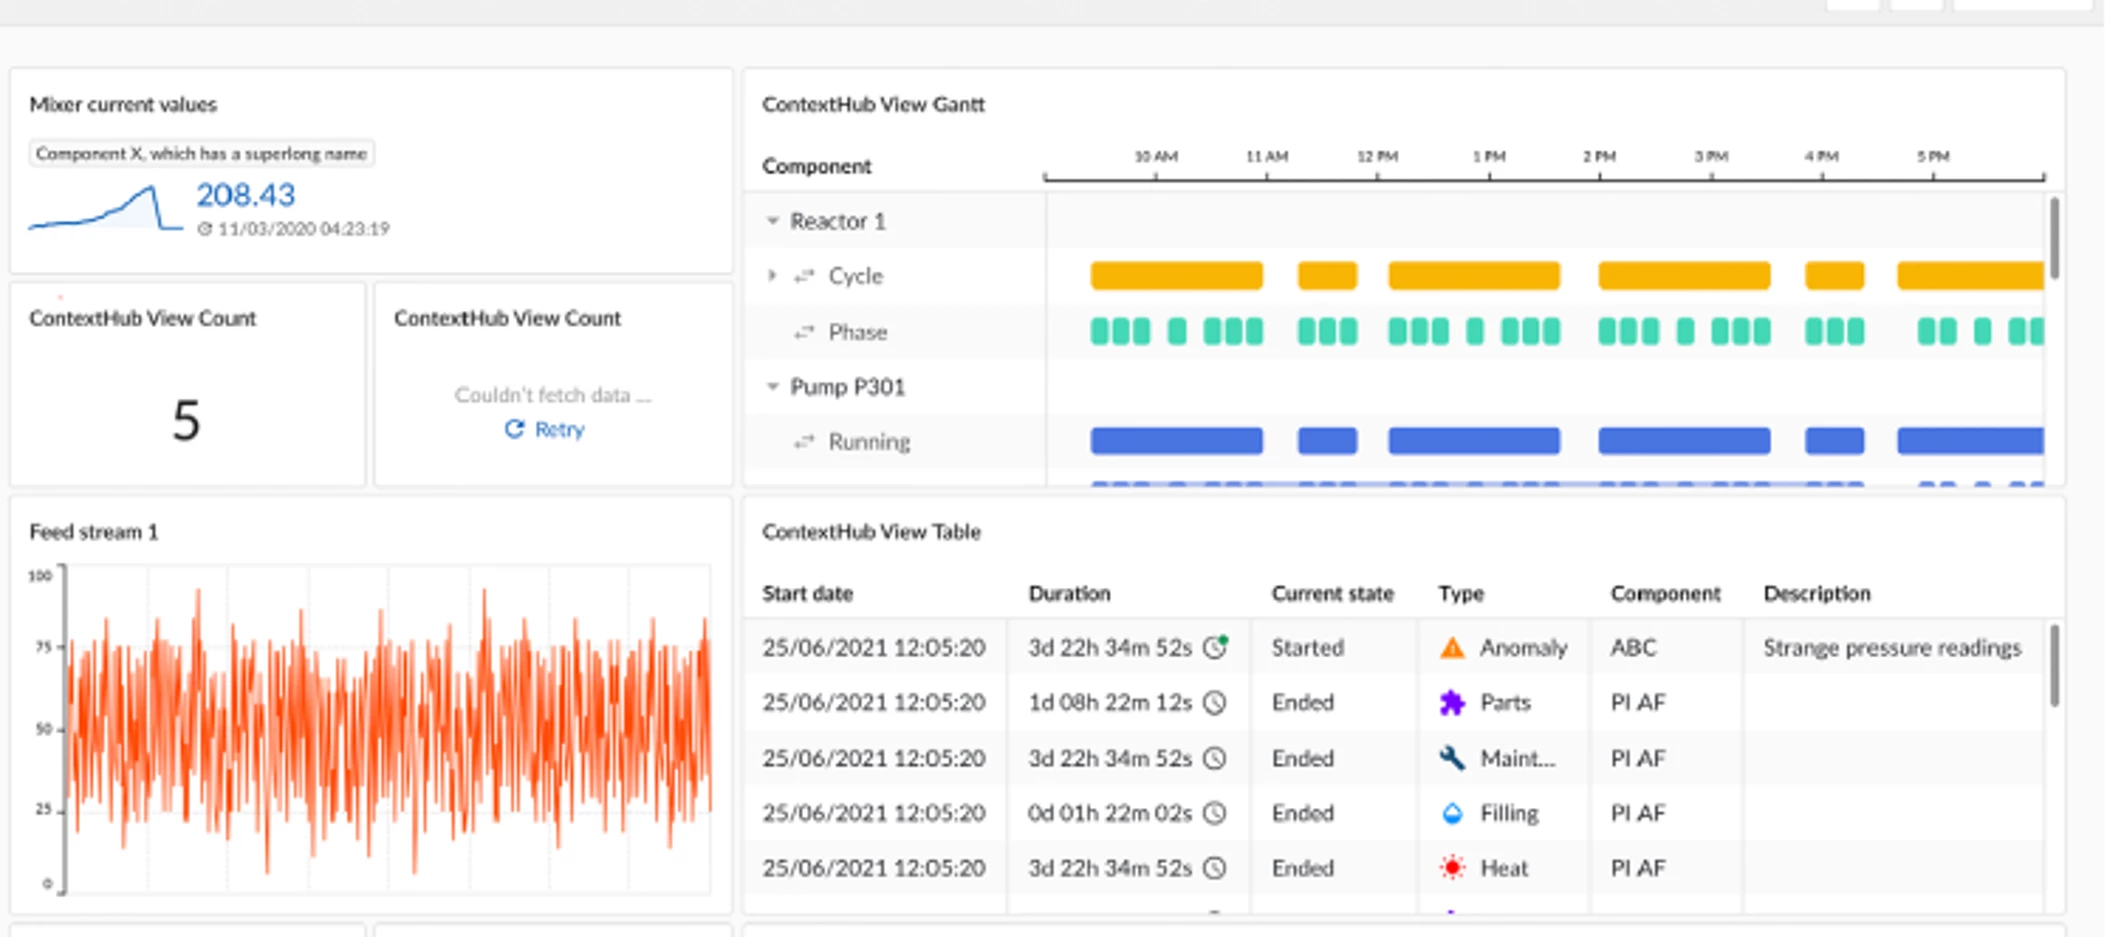Screen dimensions: 2108x937
Task: Click the clock icon beside the Started event duration
Action: click(x=1215, y=647)
